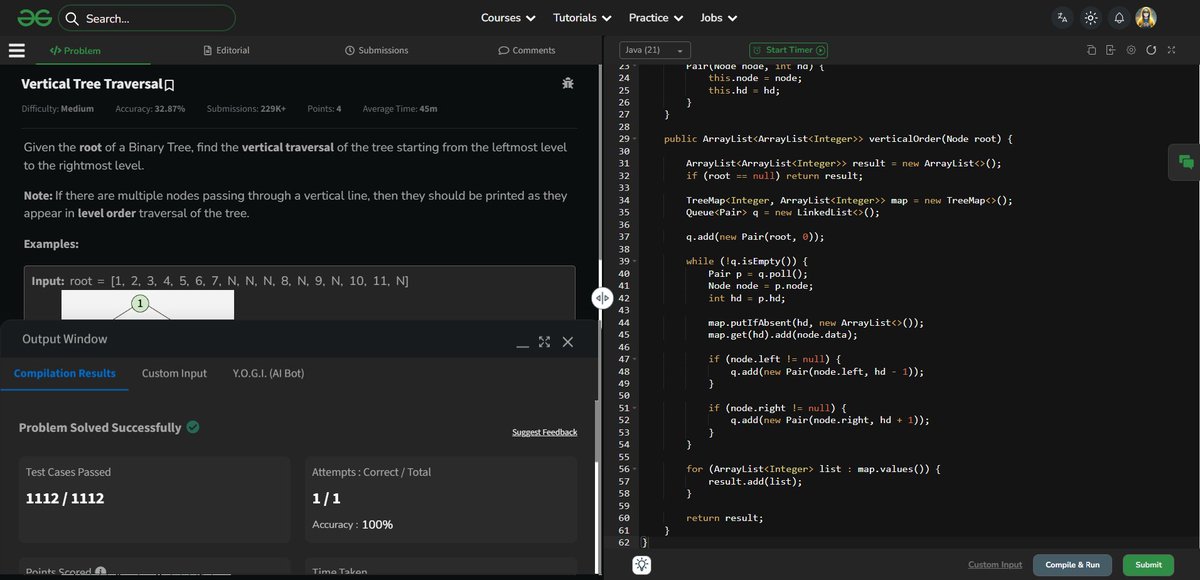The width and height of the screenshot is (1200, 580).
Task: Open the user profile avatar
Action: 1147,18
